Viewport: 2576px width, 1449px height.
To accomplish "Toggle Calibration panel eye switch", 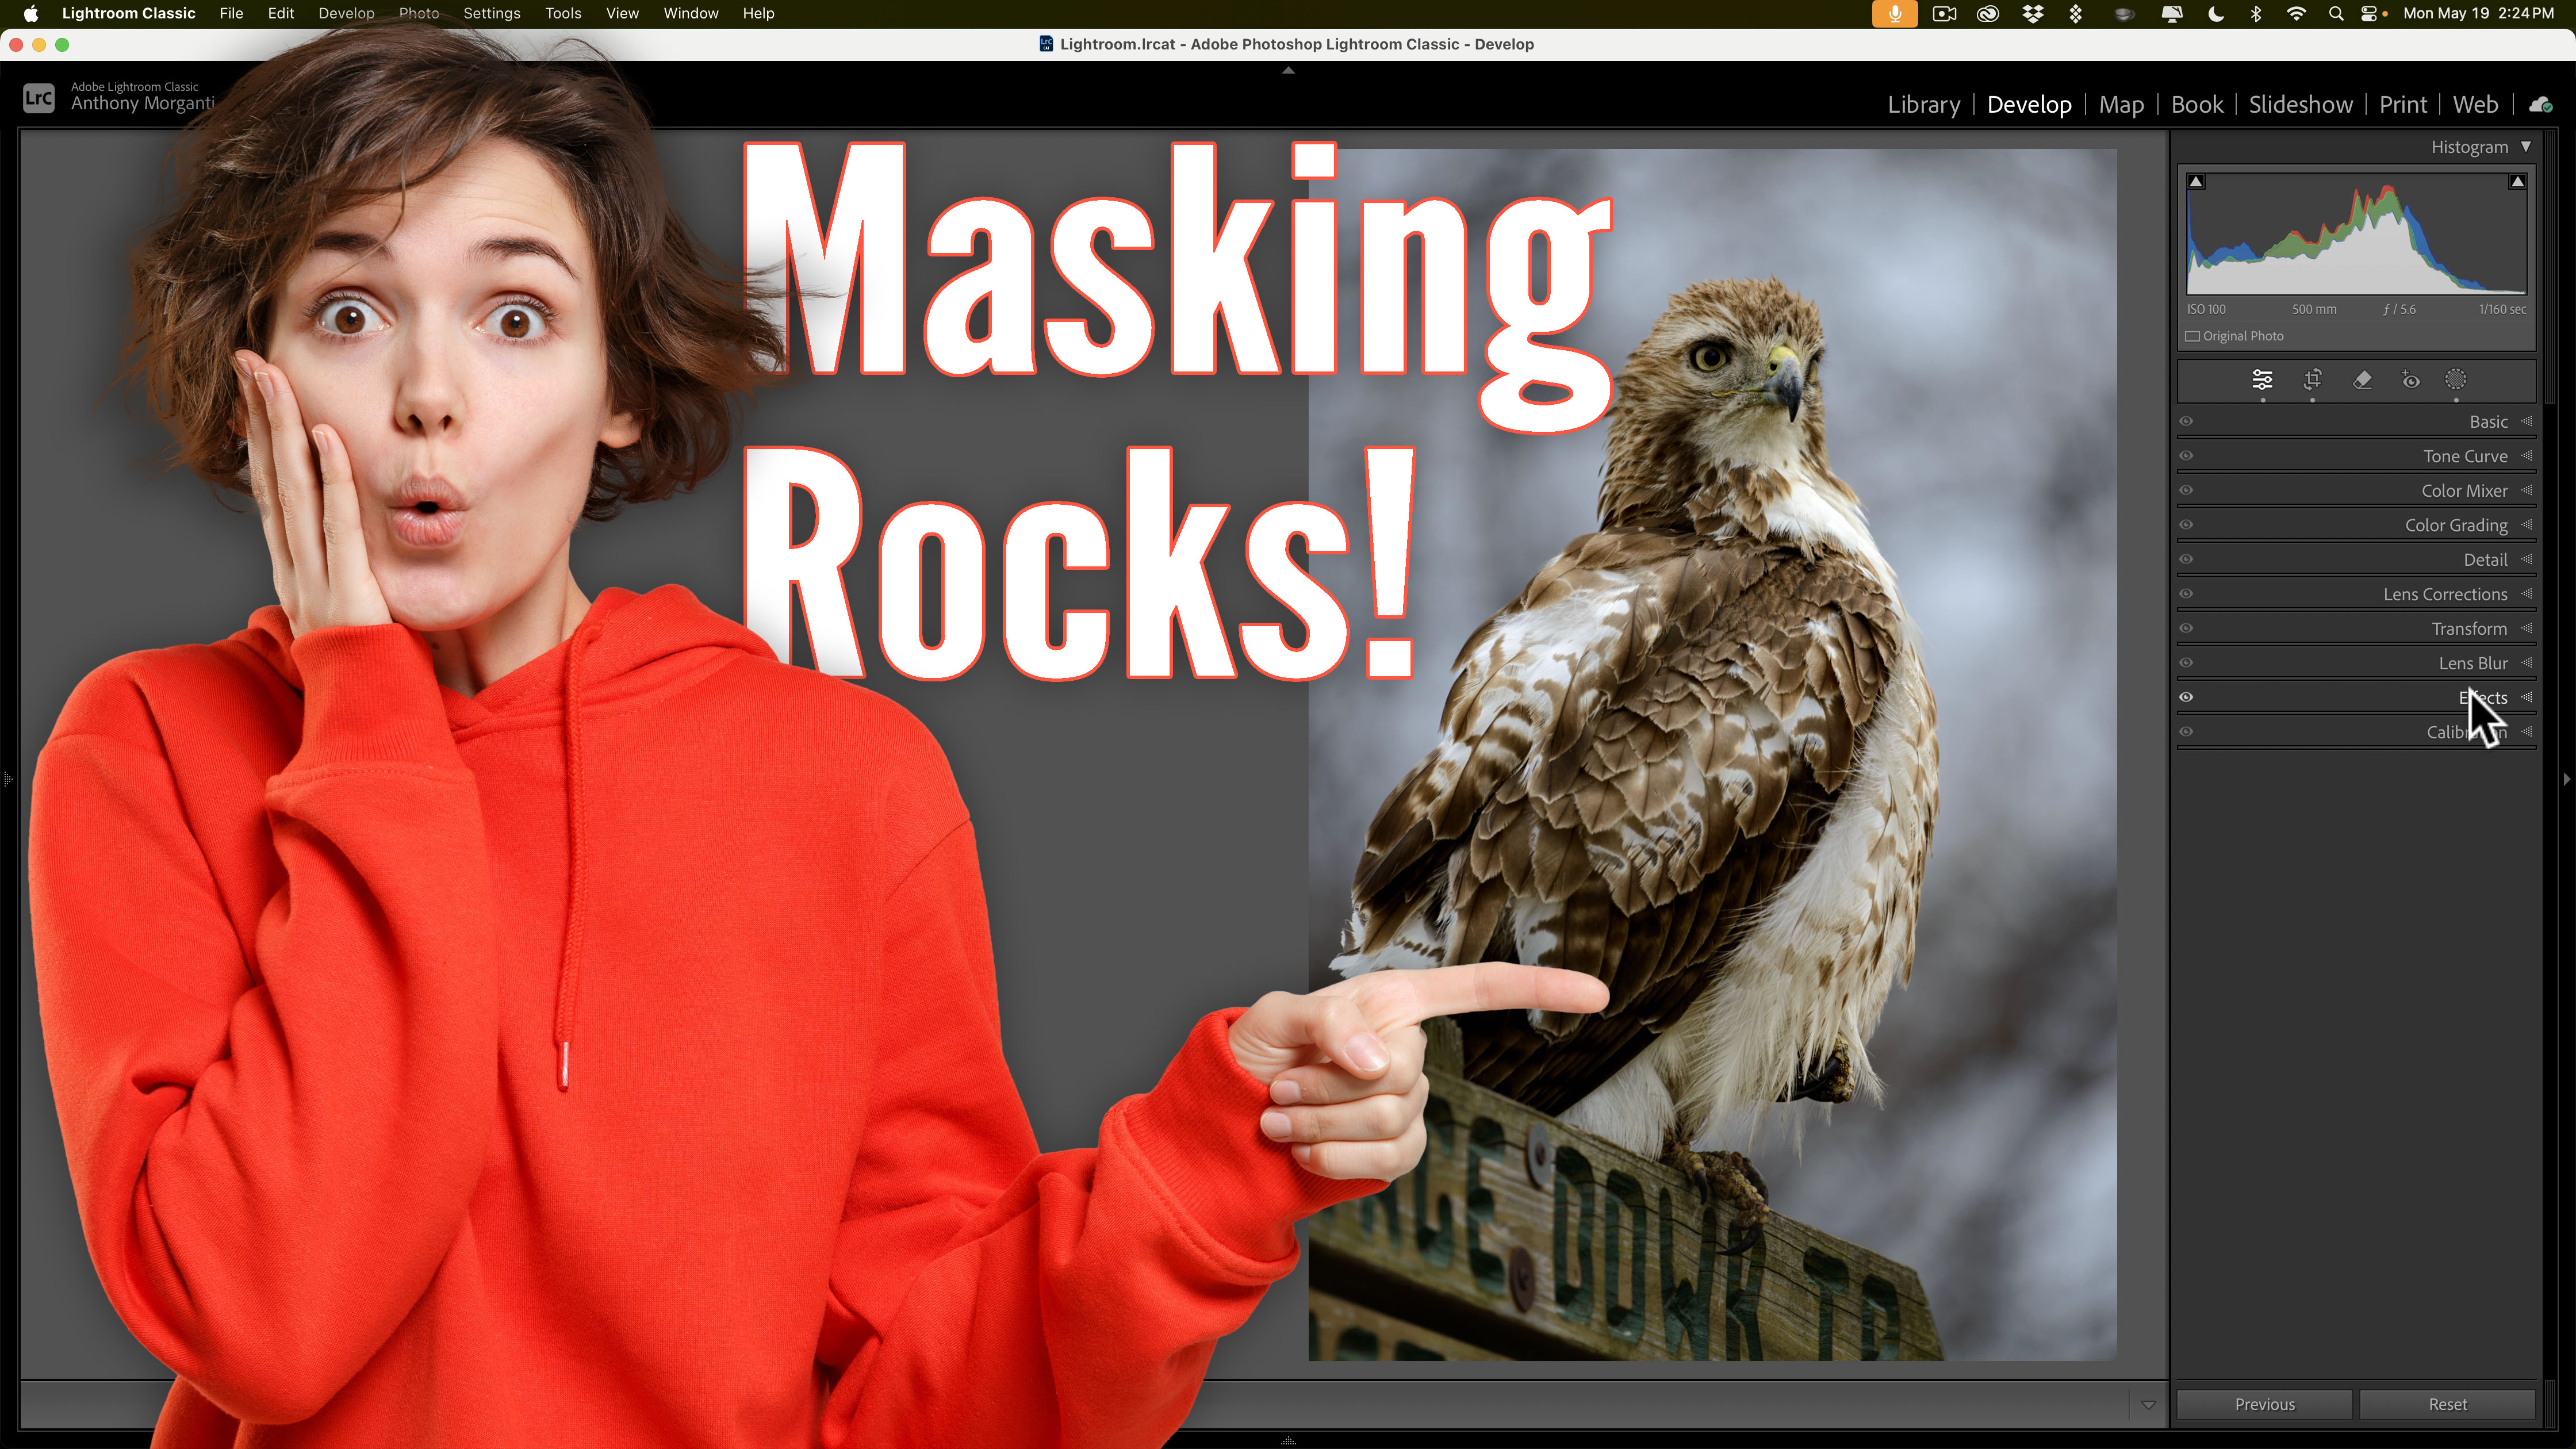I will [2186, 732].
